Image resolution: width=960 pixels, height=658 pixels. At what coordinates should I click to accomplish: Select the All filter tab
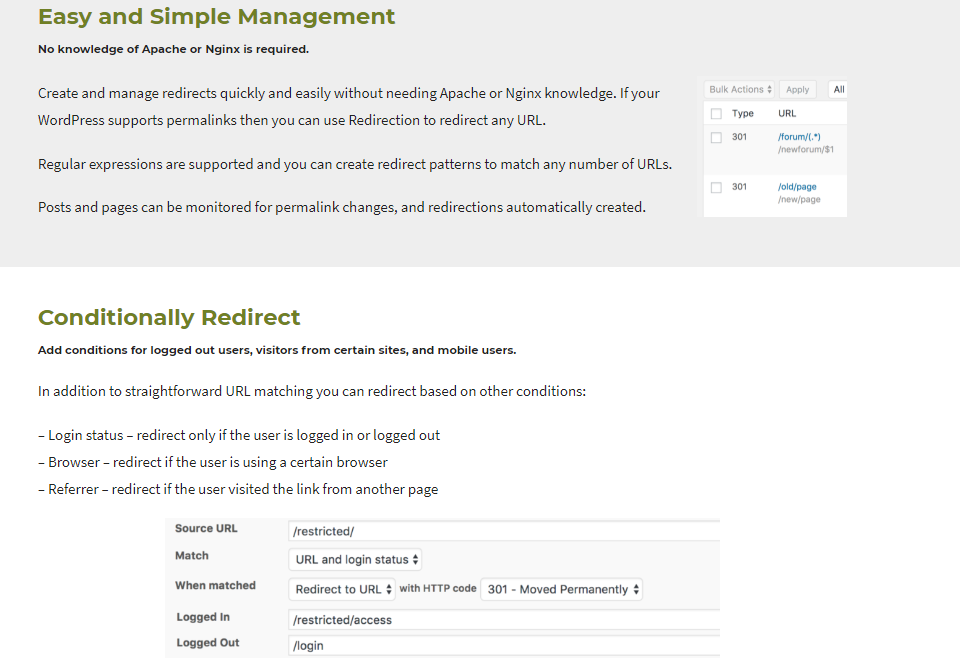pos(838,90)
